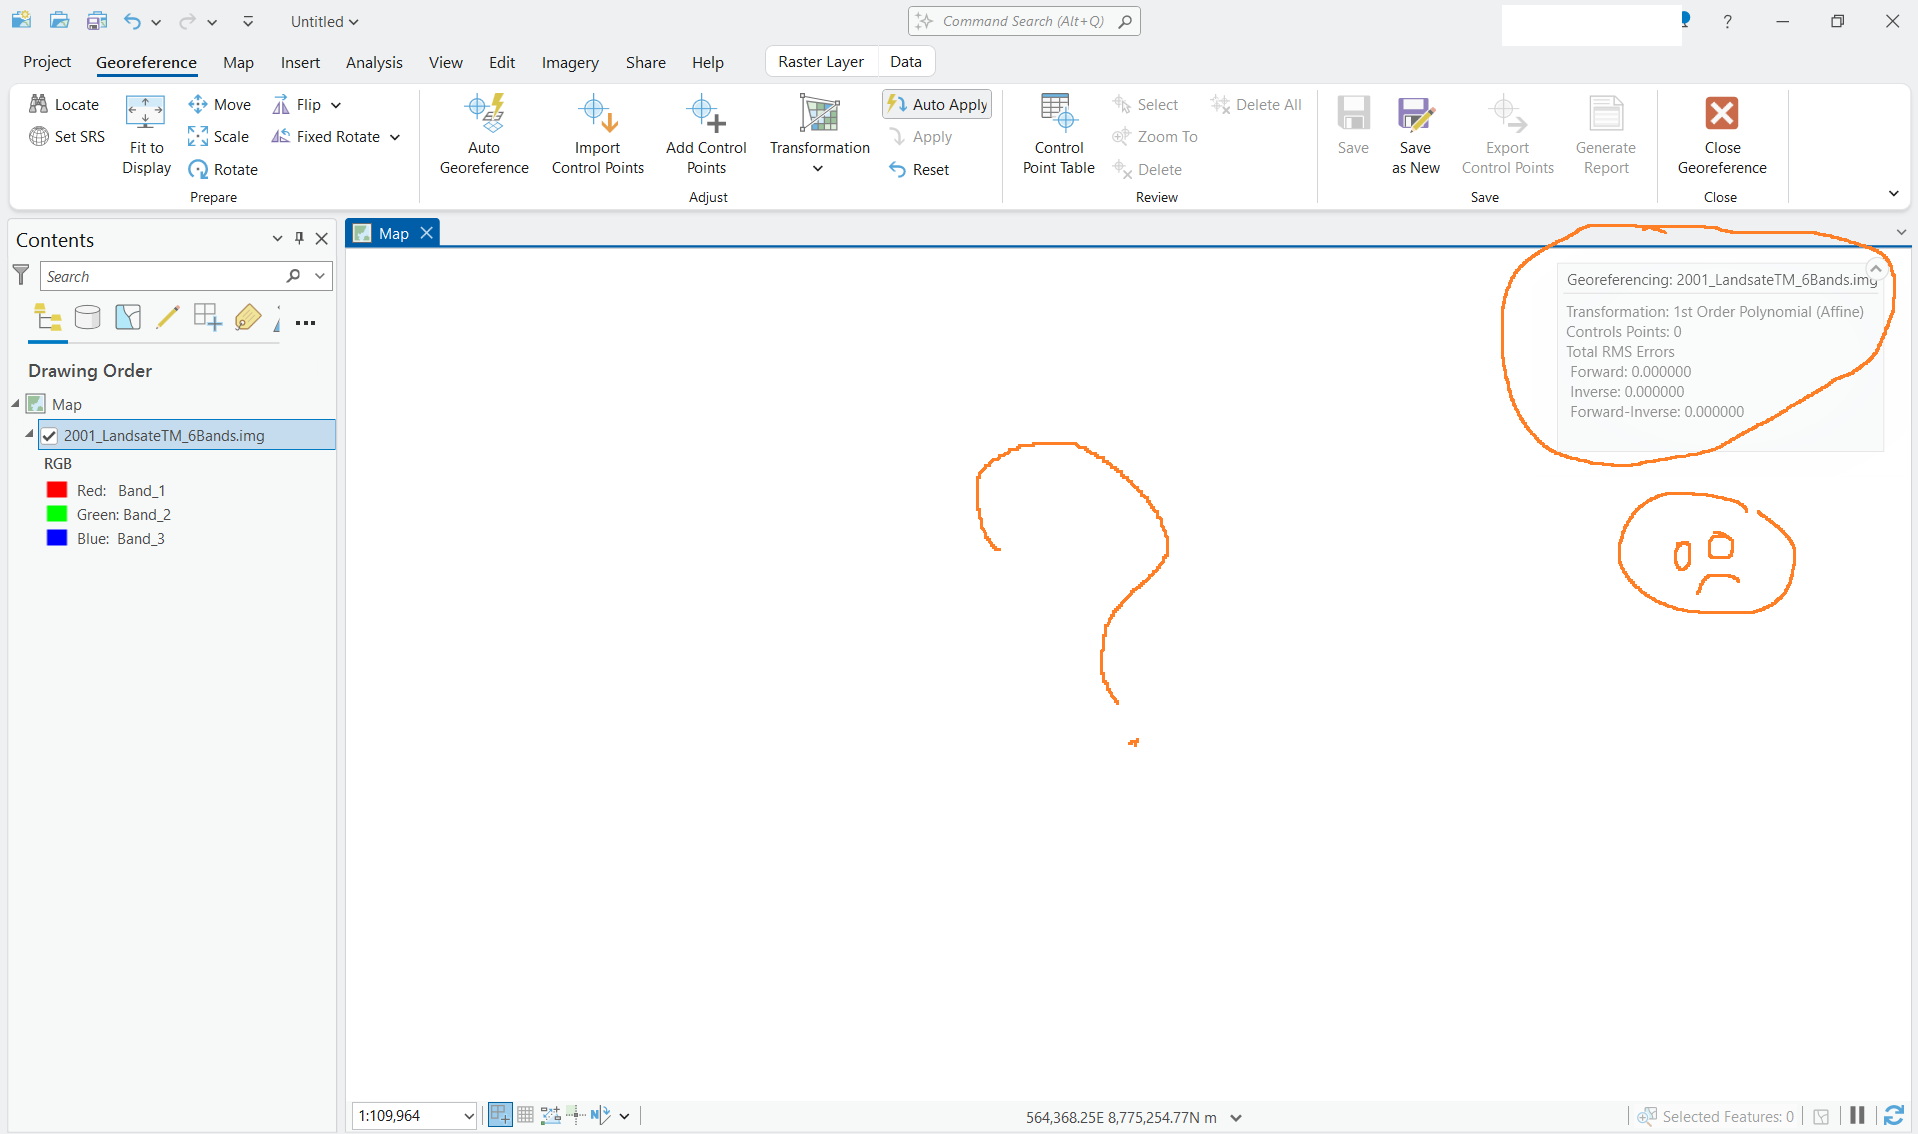Viewport: 1918px width, 1134px height.
Task: Click the Green Band_2 color swatch
Action: (57, 514)
